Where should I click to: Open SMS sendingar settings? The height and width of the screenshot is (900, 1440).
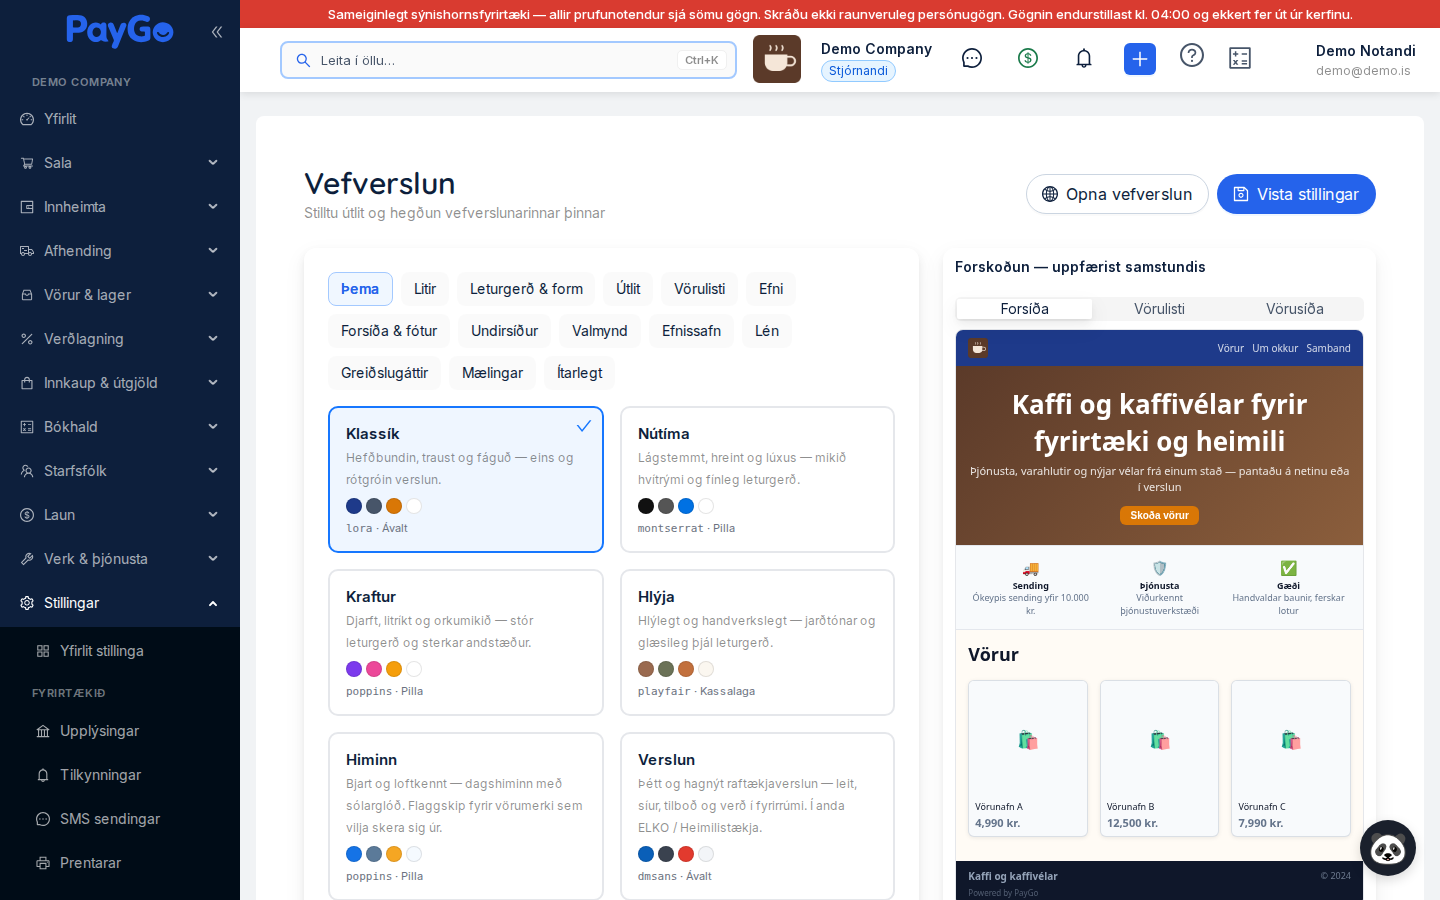pyautogui.click(x=120, y=819)
